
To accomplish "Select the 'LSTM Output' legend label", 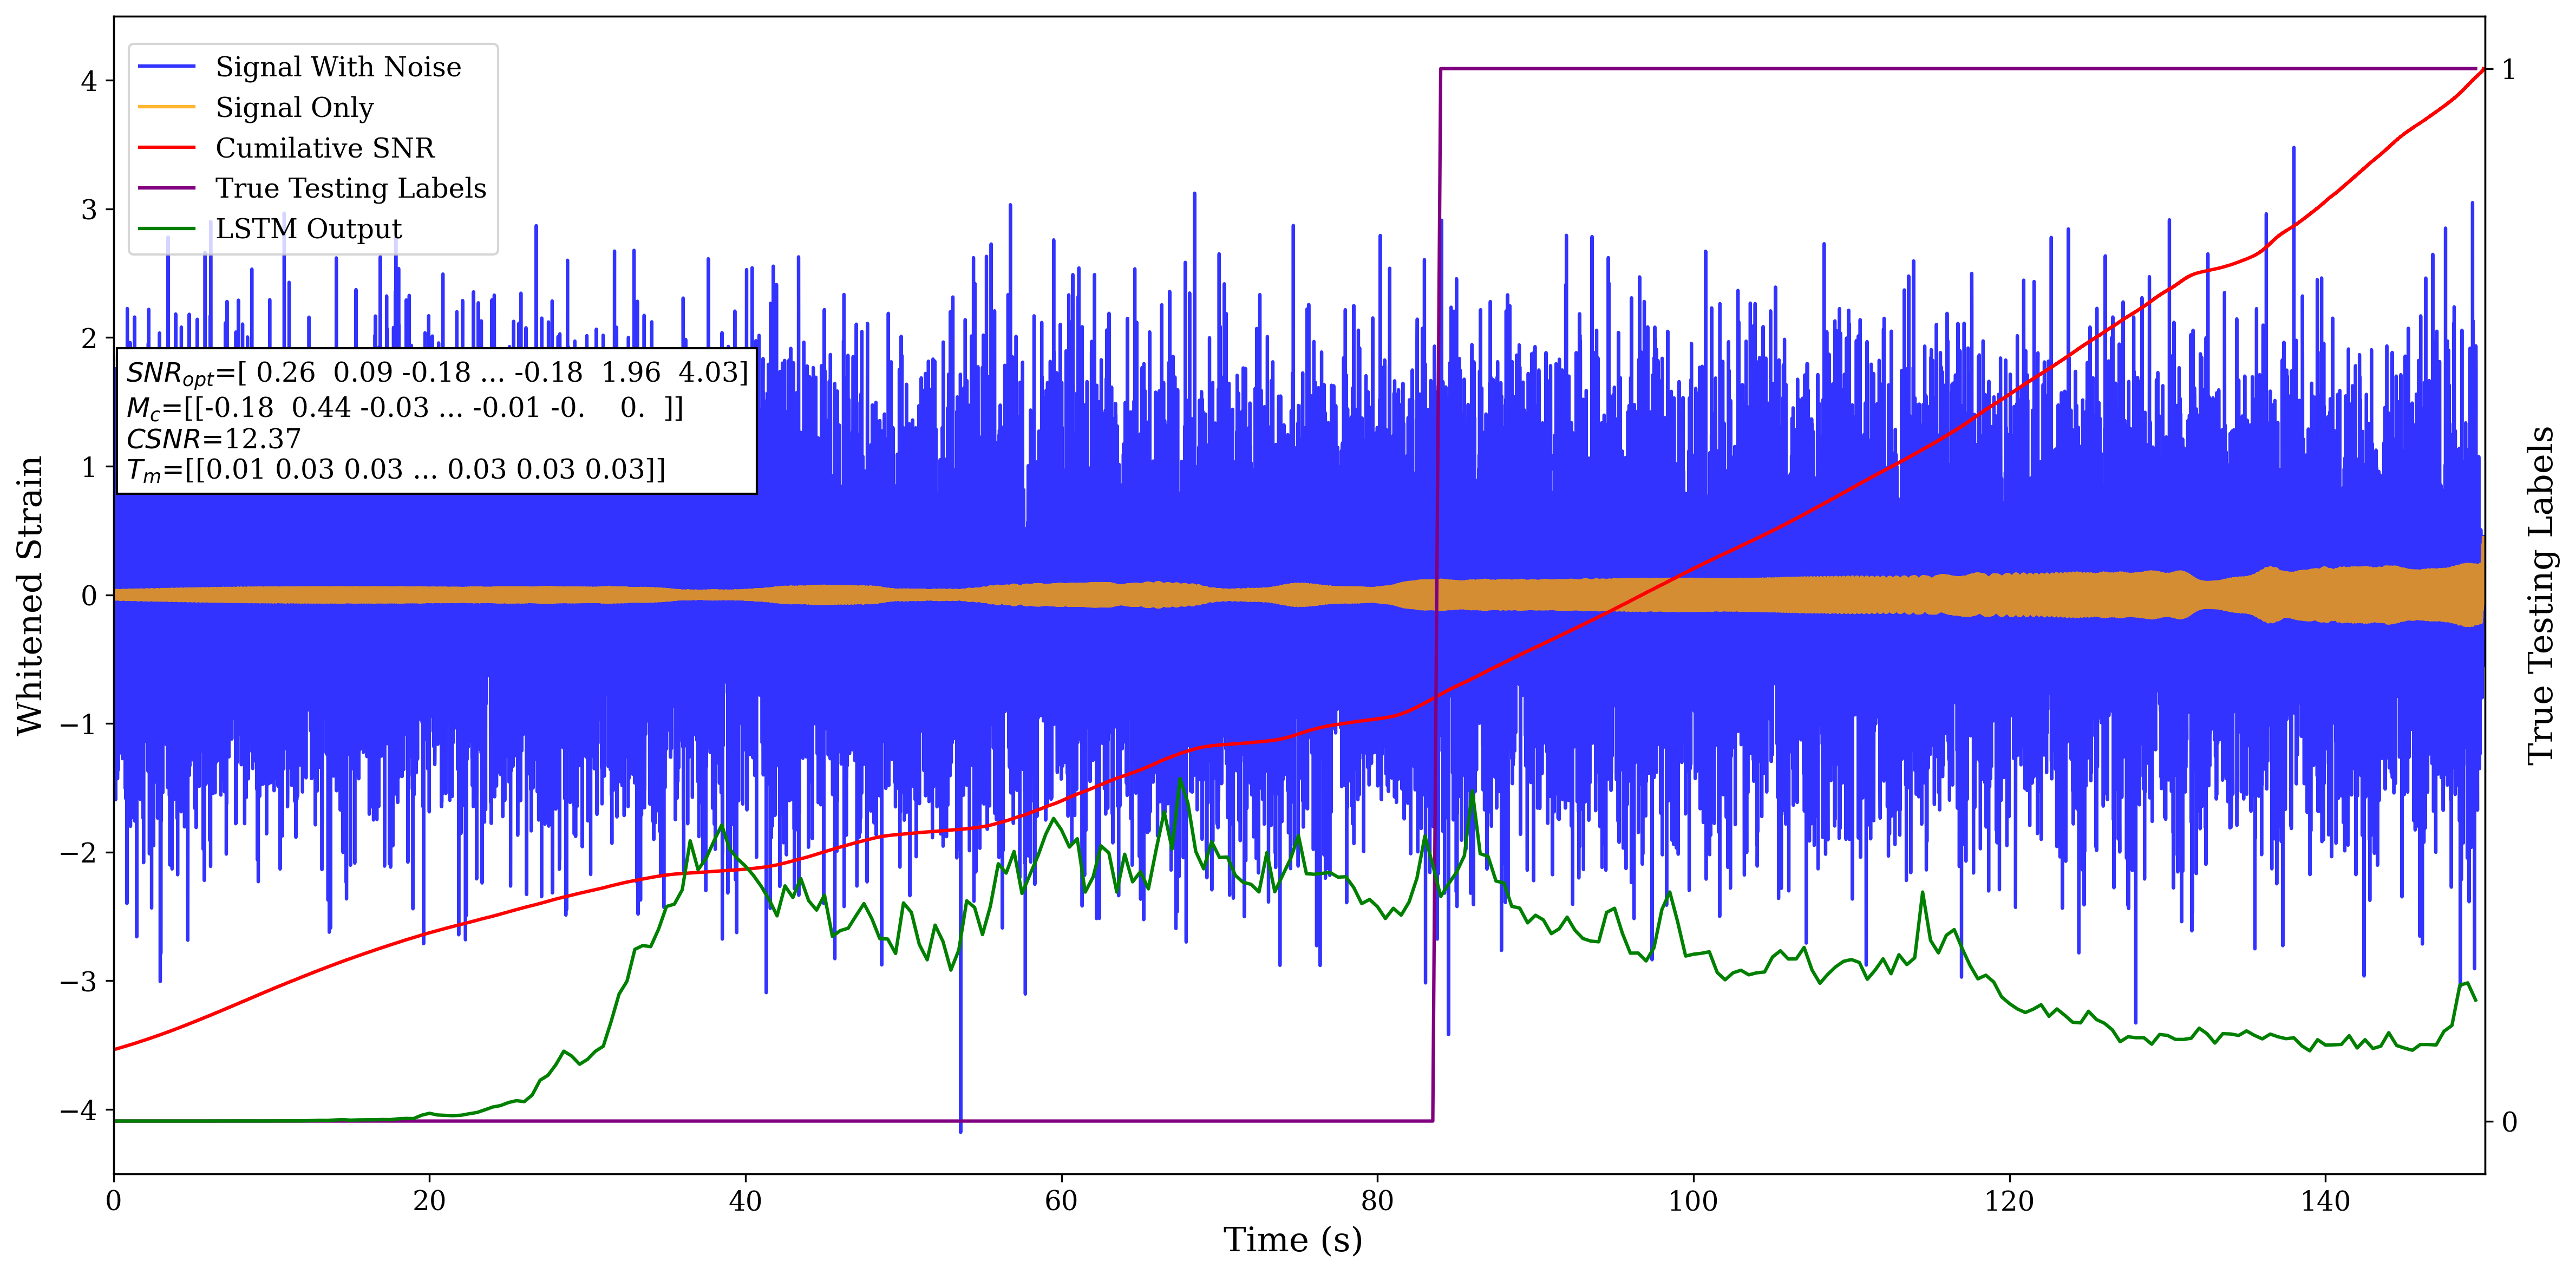I will coord(308,229).
